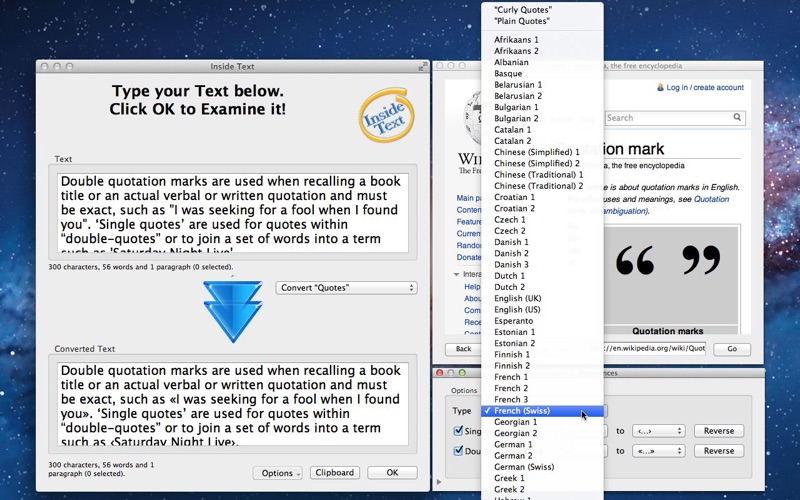The height and width of the screenshot is (500, 800).
Task: Open the Convert "Quotes" dropdown
Action: (x=346, y=288)
